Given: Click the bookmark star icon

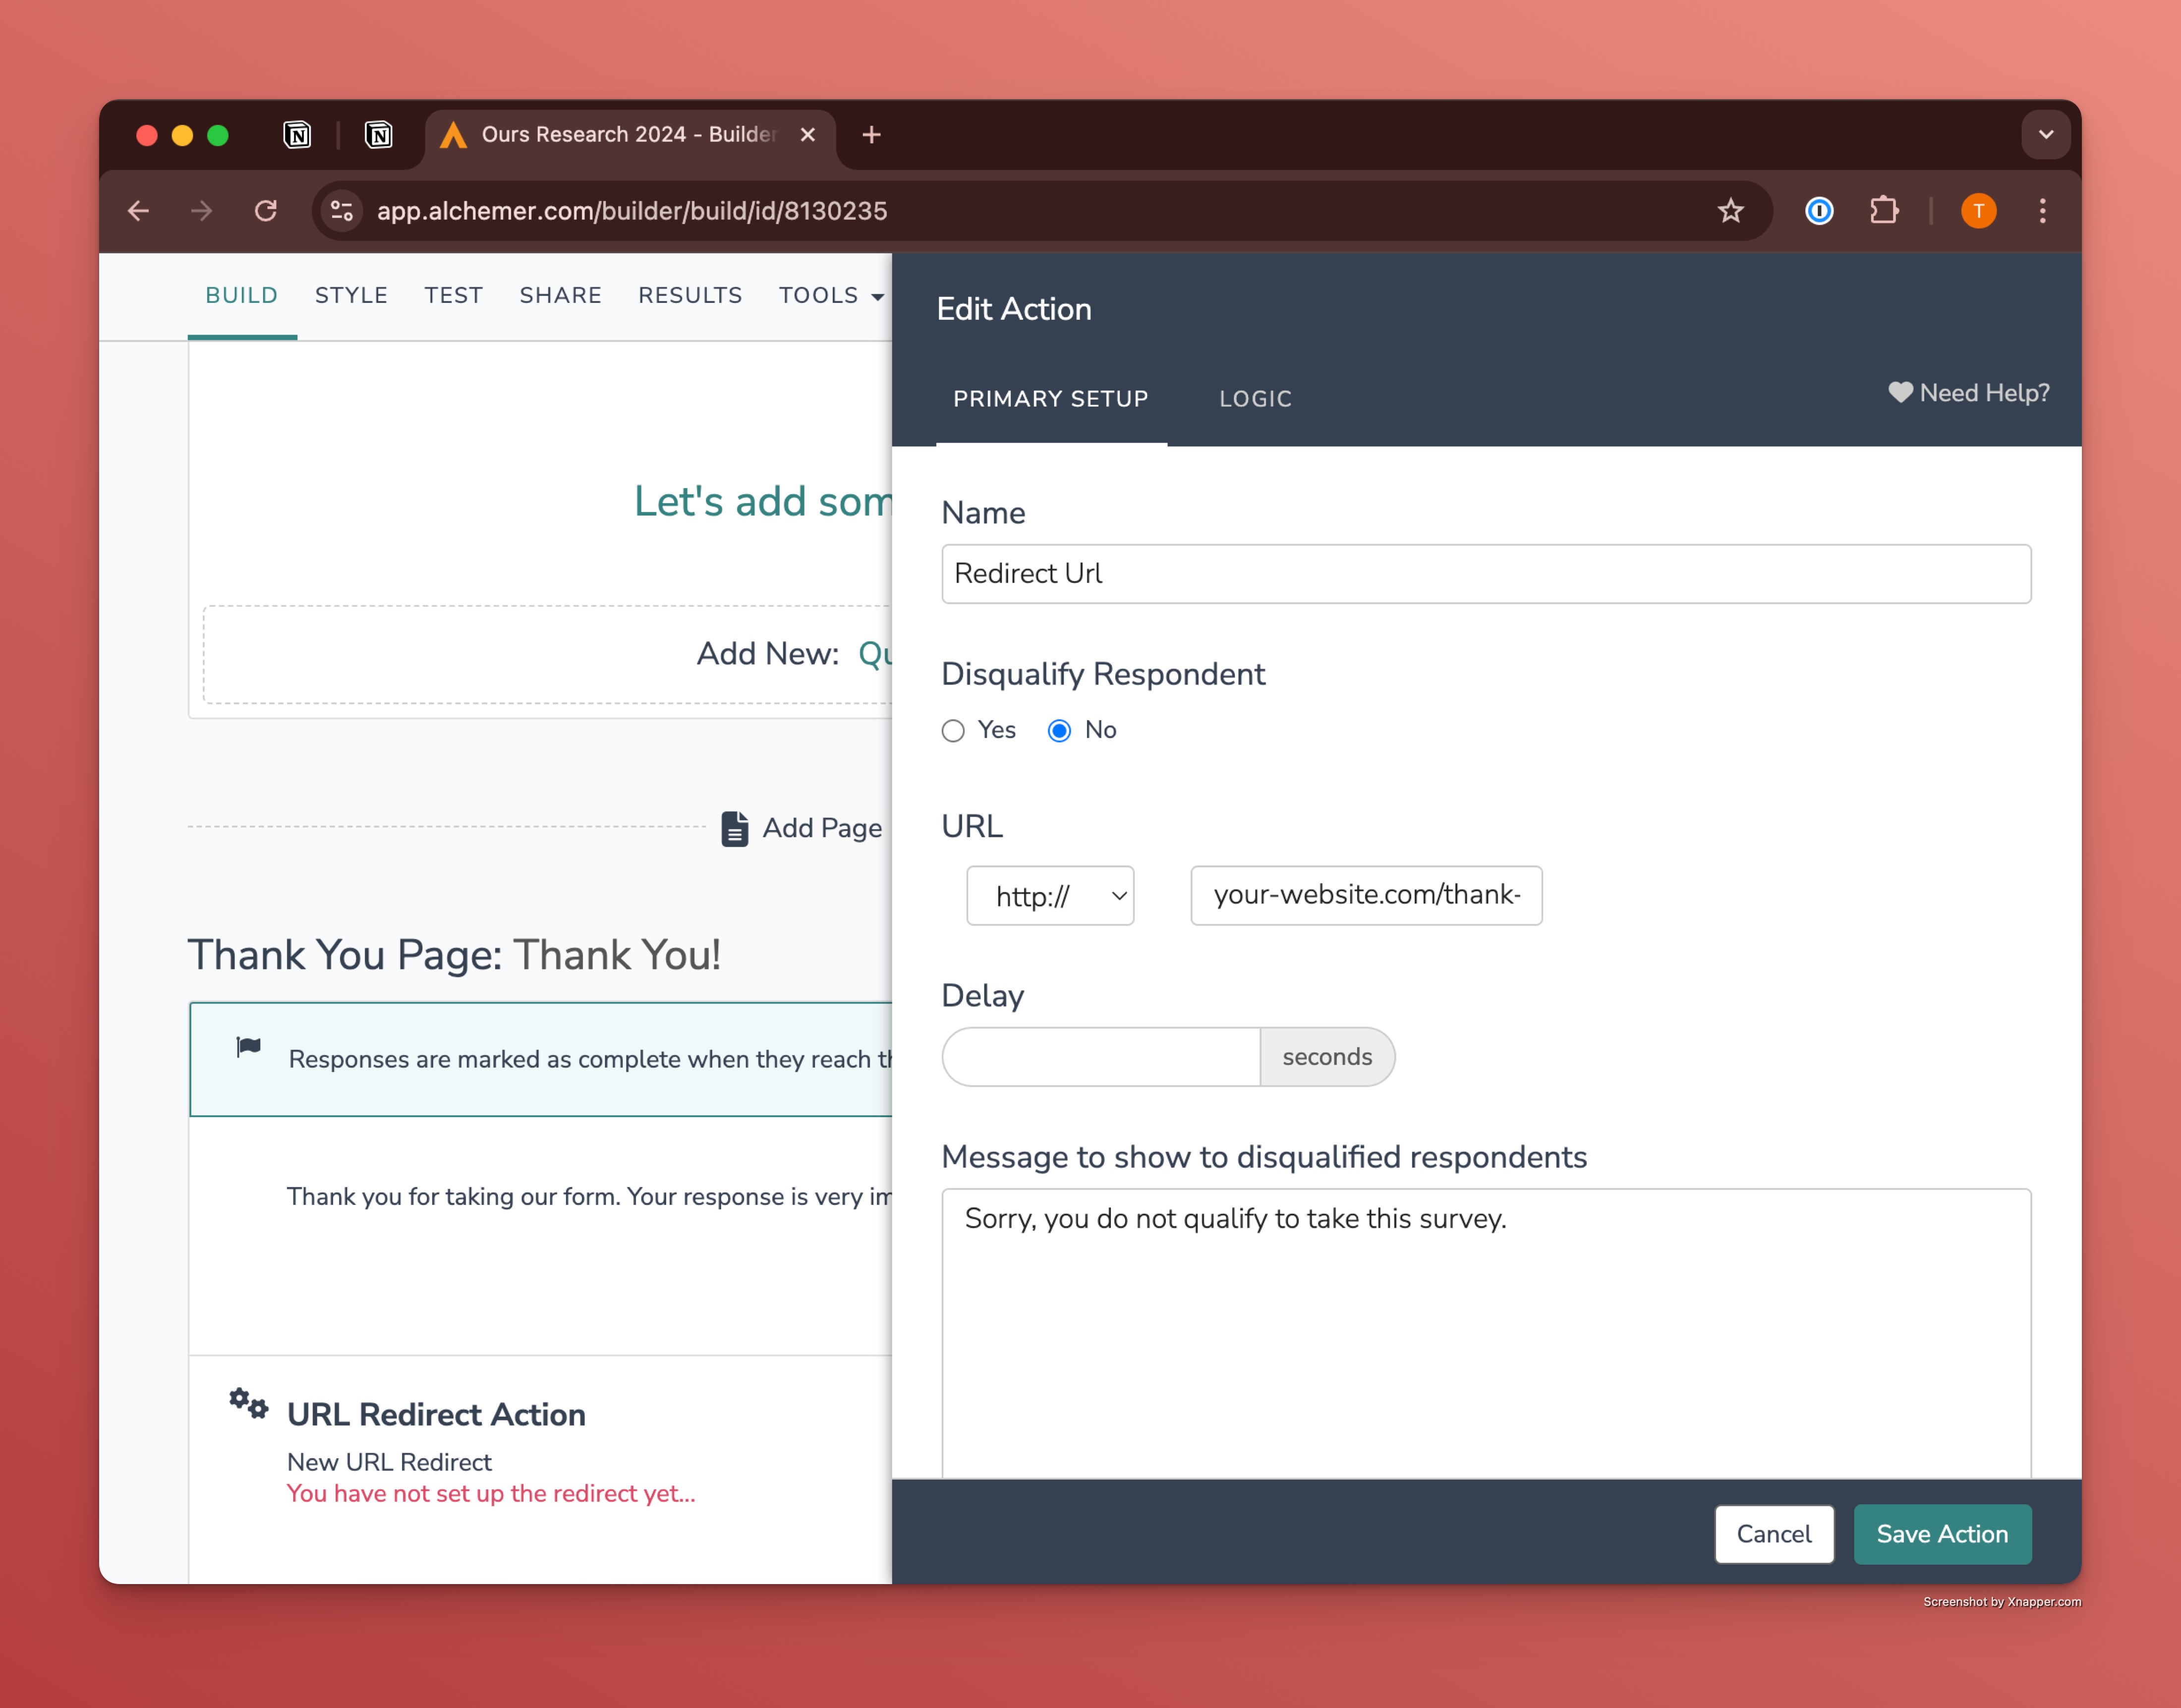Looking at the screenshot, I should tap(1730, 211).
